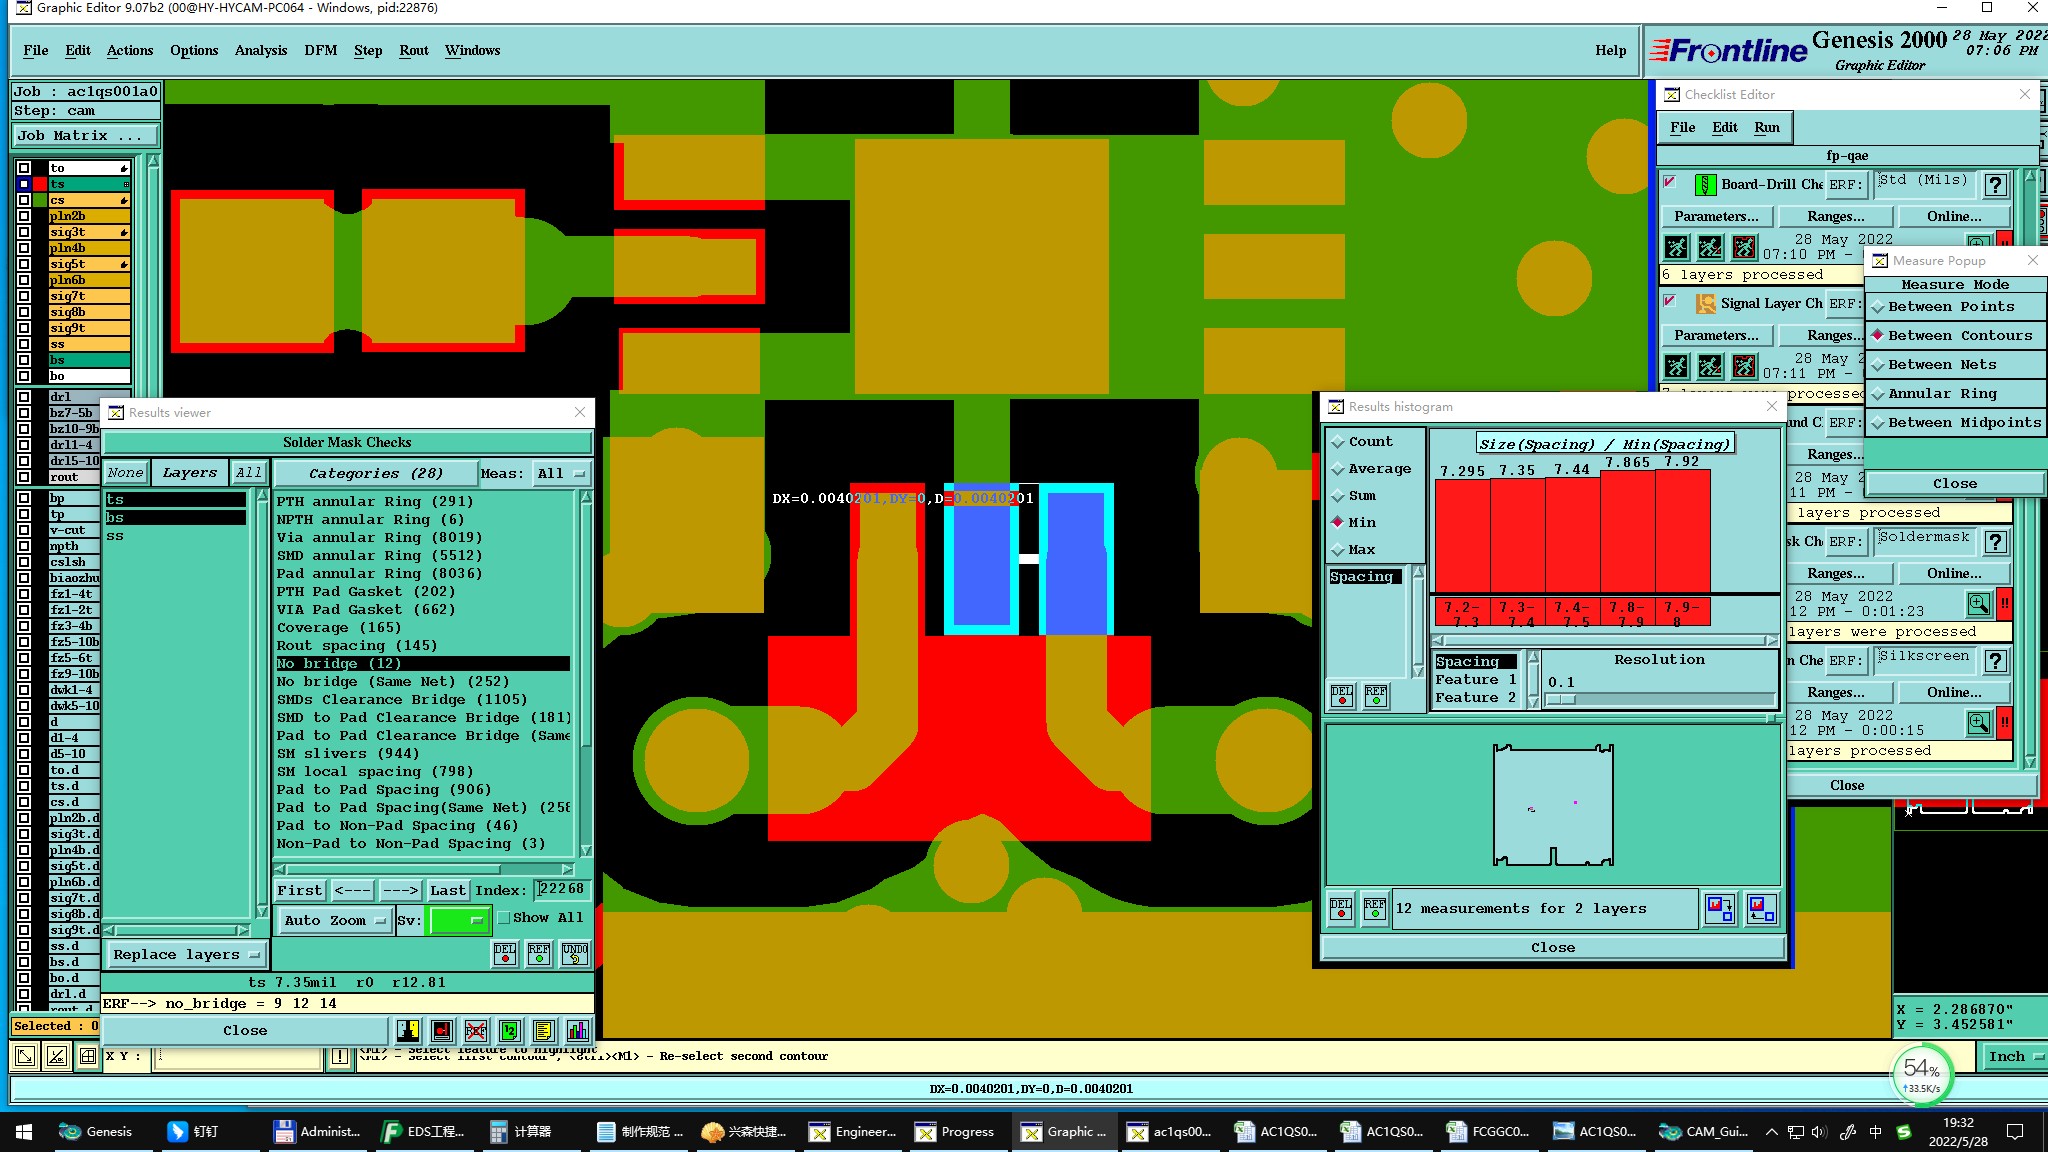Click the UNDO icon in Results viewer
The height and width of the screenshot is (1152, 2048).
[x=575, y=953]
